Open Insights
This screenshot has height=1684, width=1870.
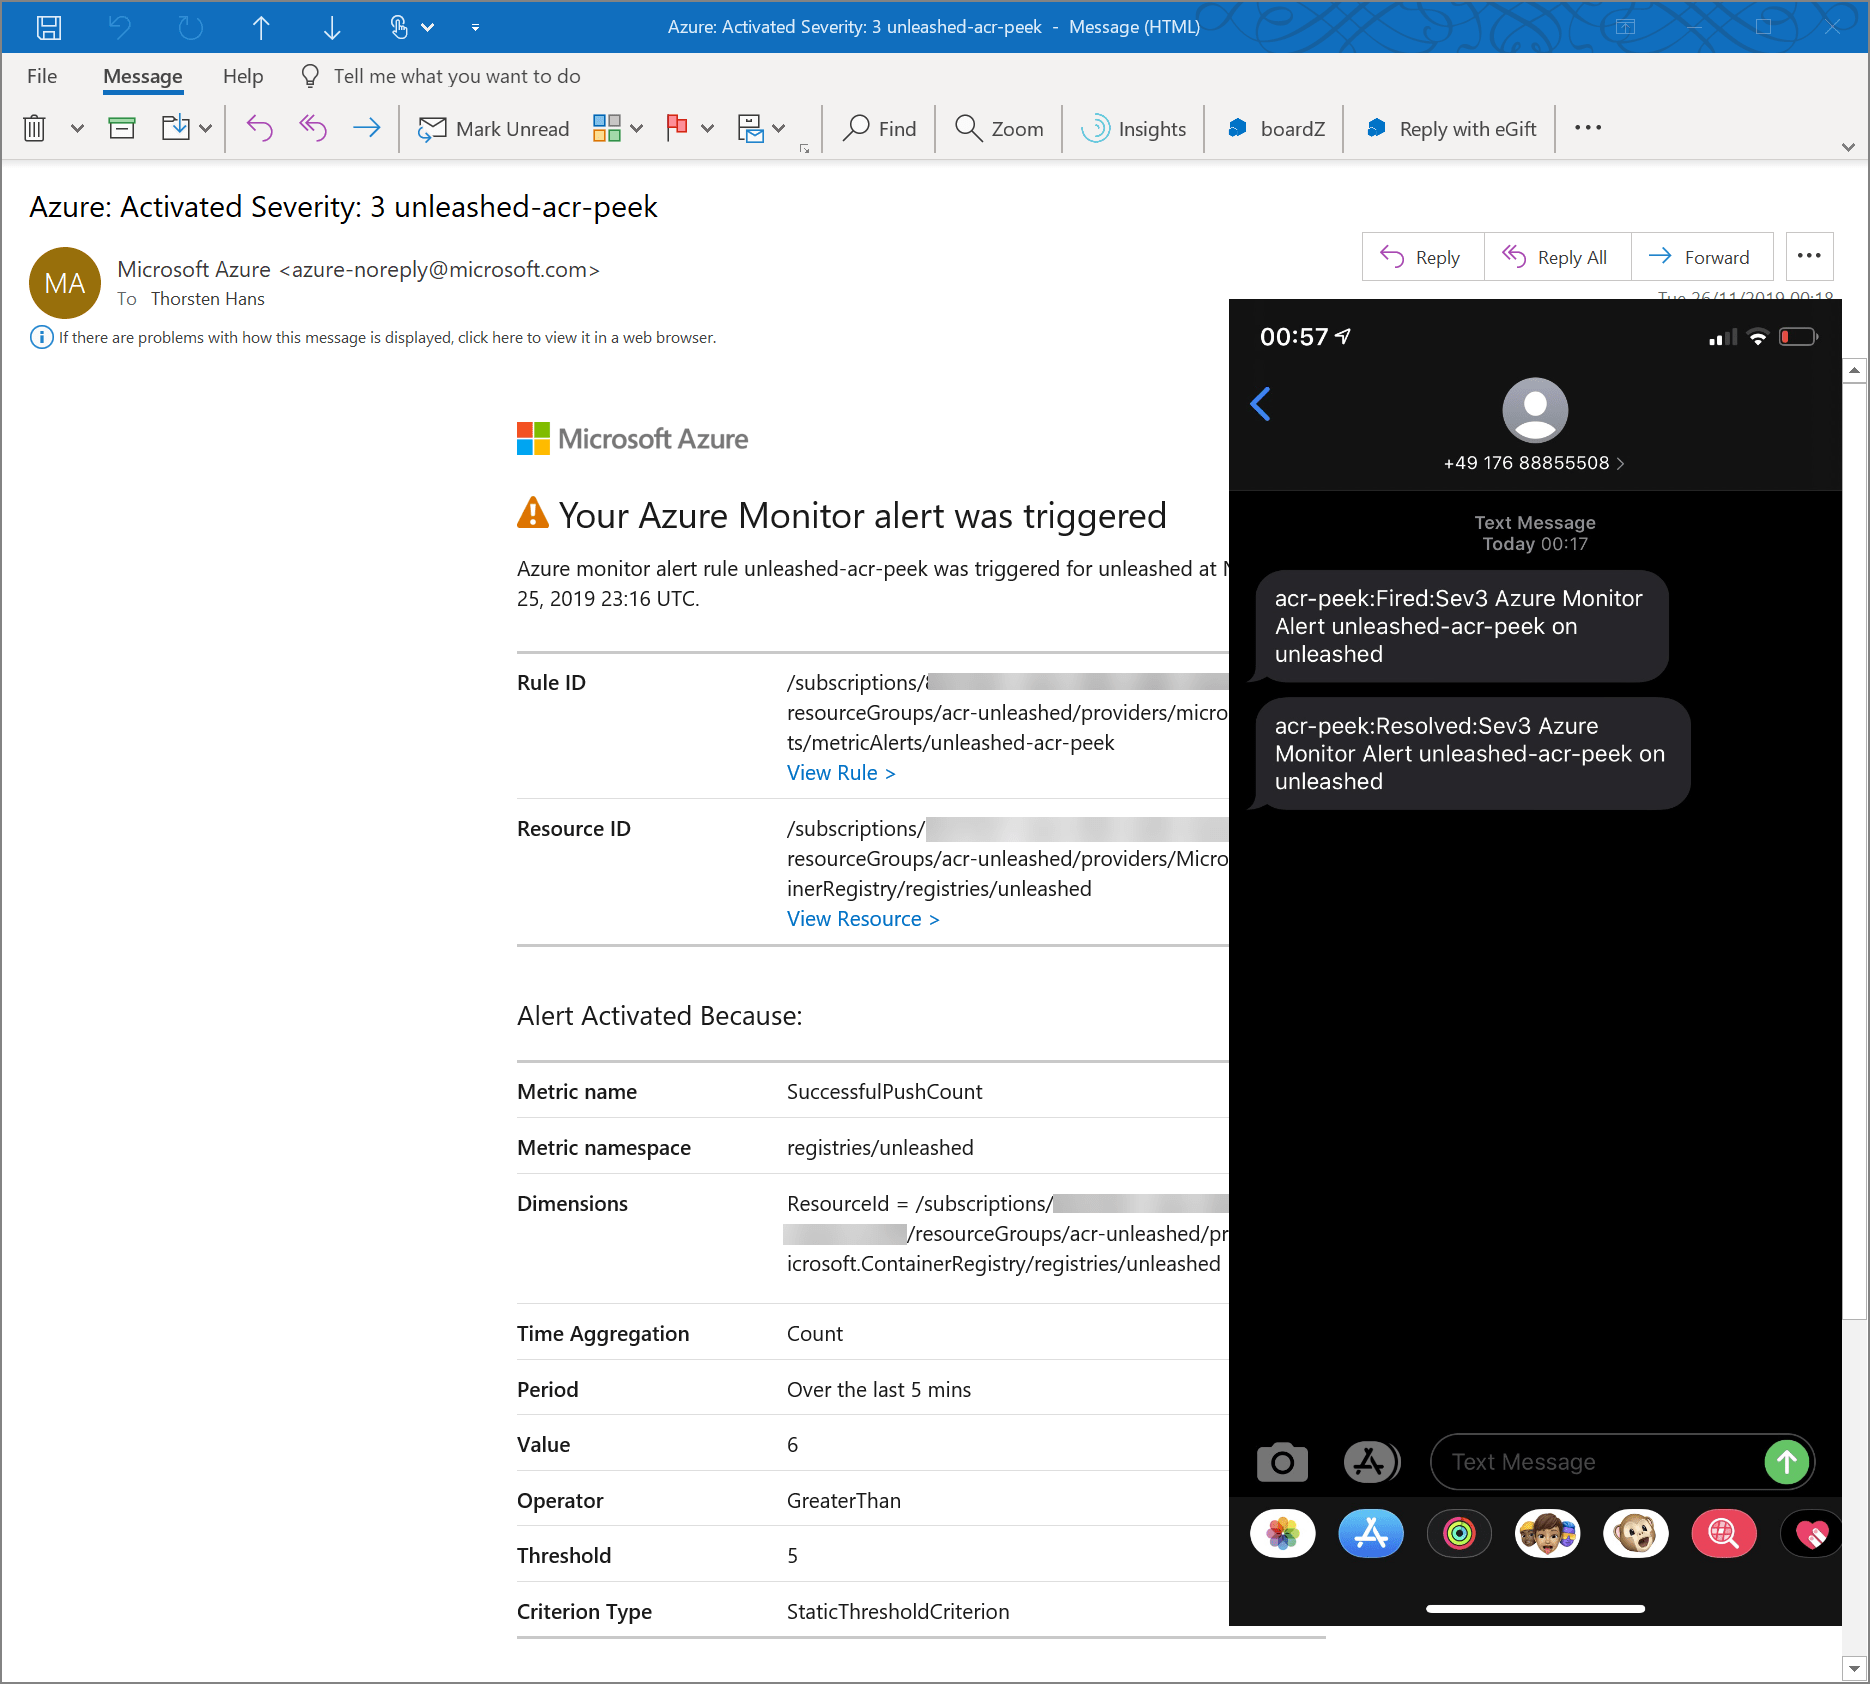[x=1134, y=128]
